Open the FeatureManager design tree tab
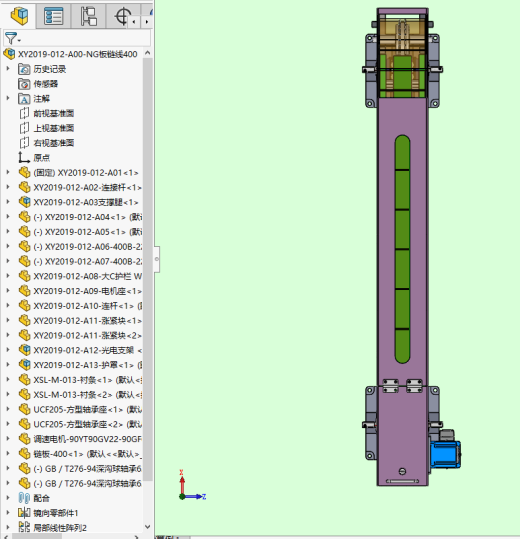The image size is (520, 539). click(19, 16)
